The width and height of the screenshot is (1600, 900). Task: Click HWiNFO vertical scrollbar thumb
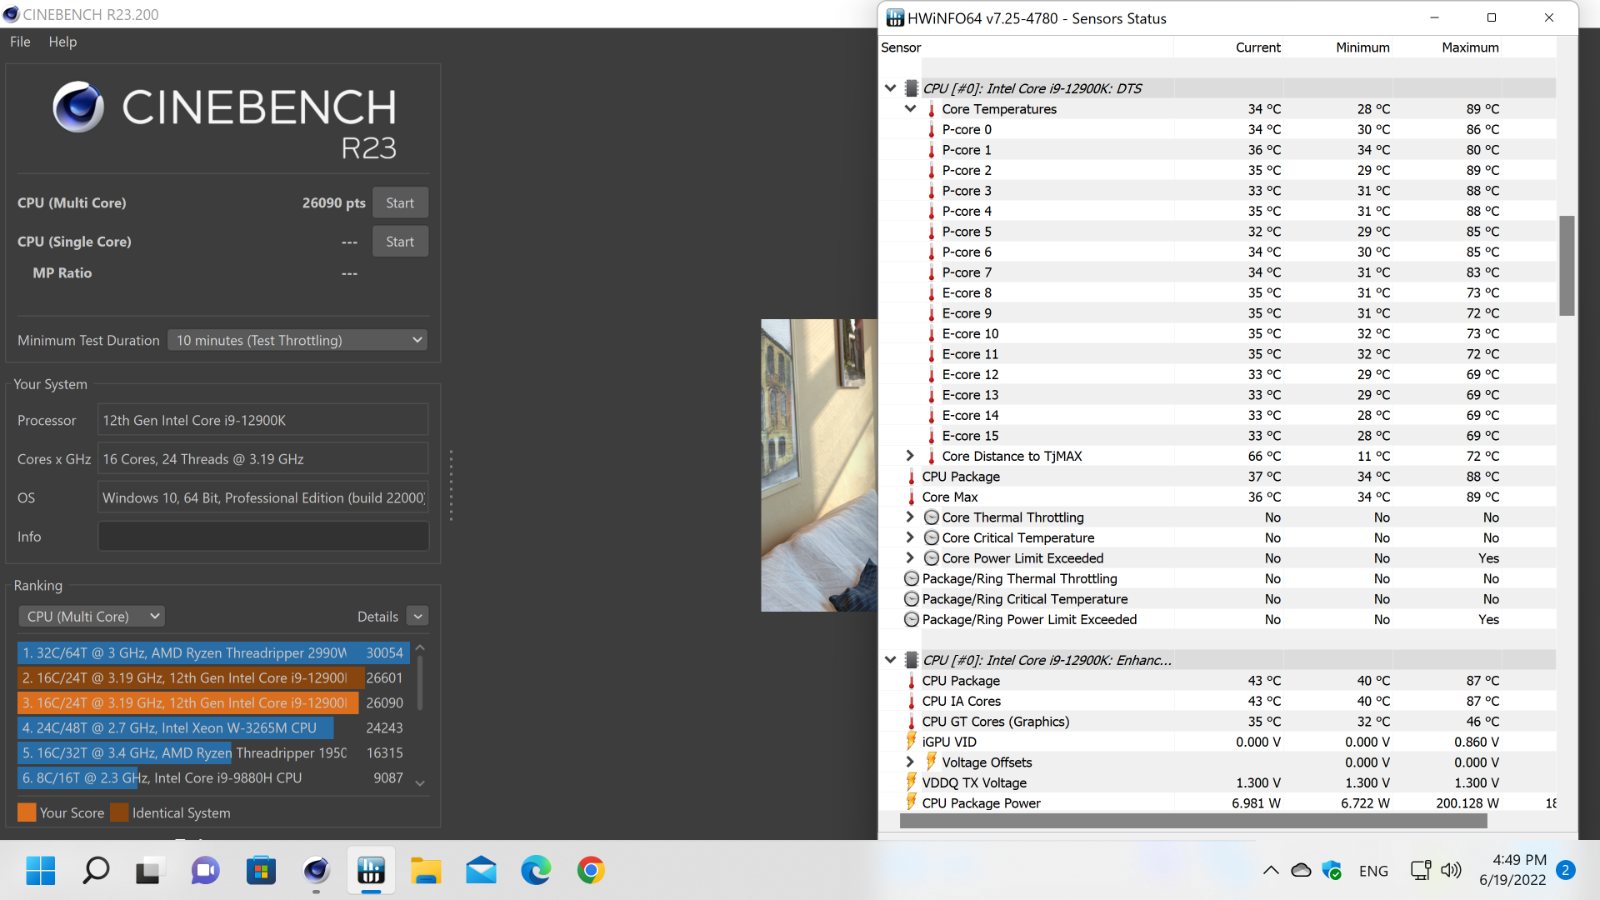[1567, 265]
